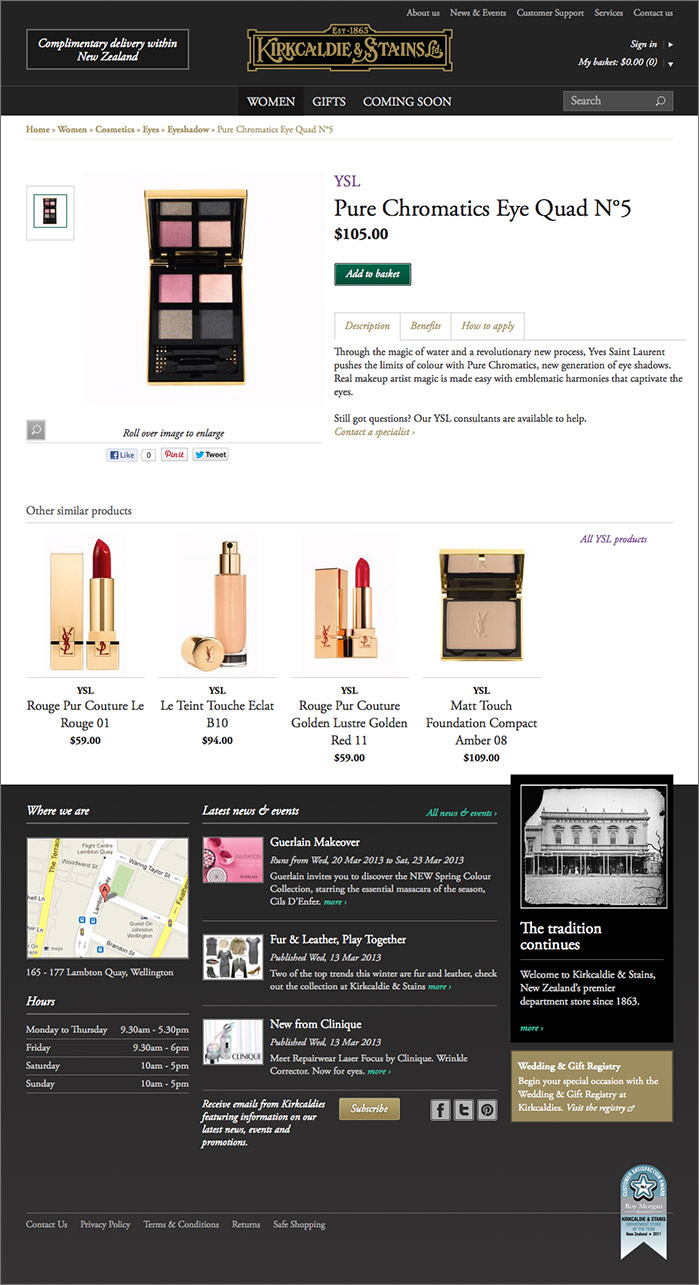Click the Kirkcaldie & Stains logo
The width and height of the screenshot is (699, 1285).
tap(349, 48)
